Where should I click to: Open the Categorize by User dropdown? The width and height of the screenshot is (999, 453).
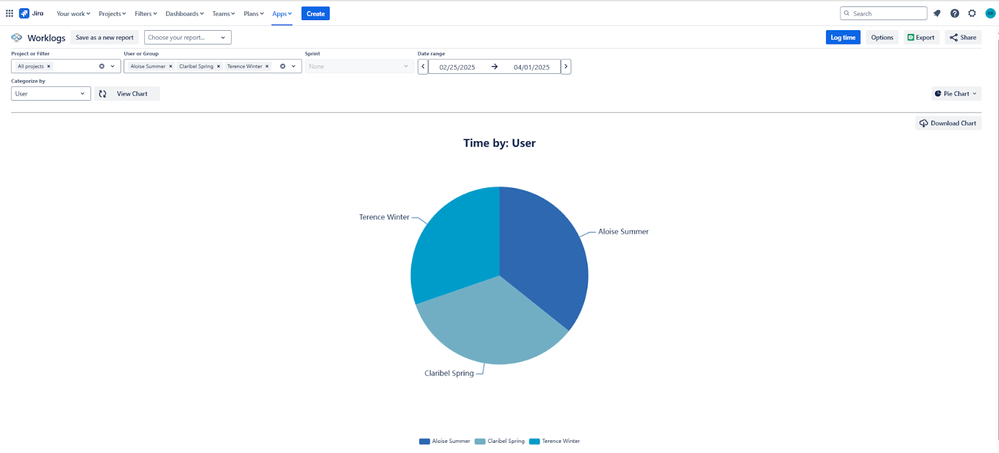(51, 94)
